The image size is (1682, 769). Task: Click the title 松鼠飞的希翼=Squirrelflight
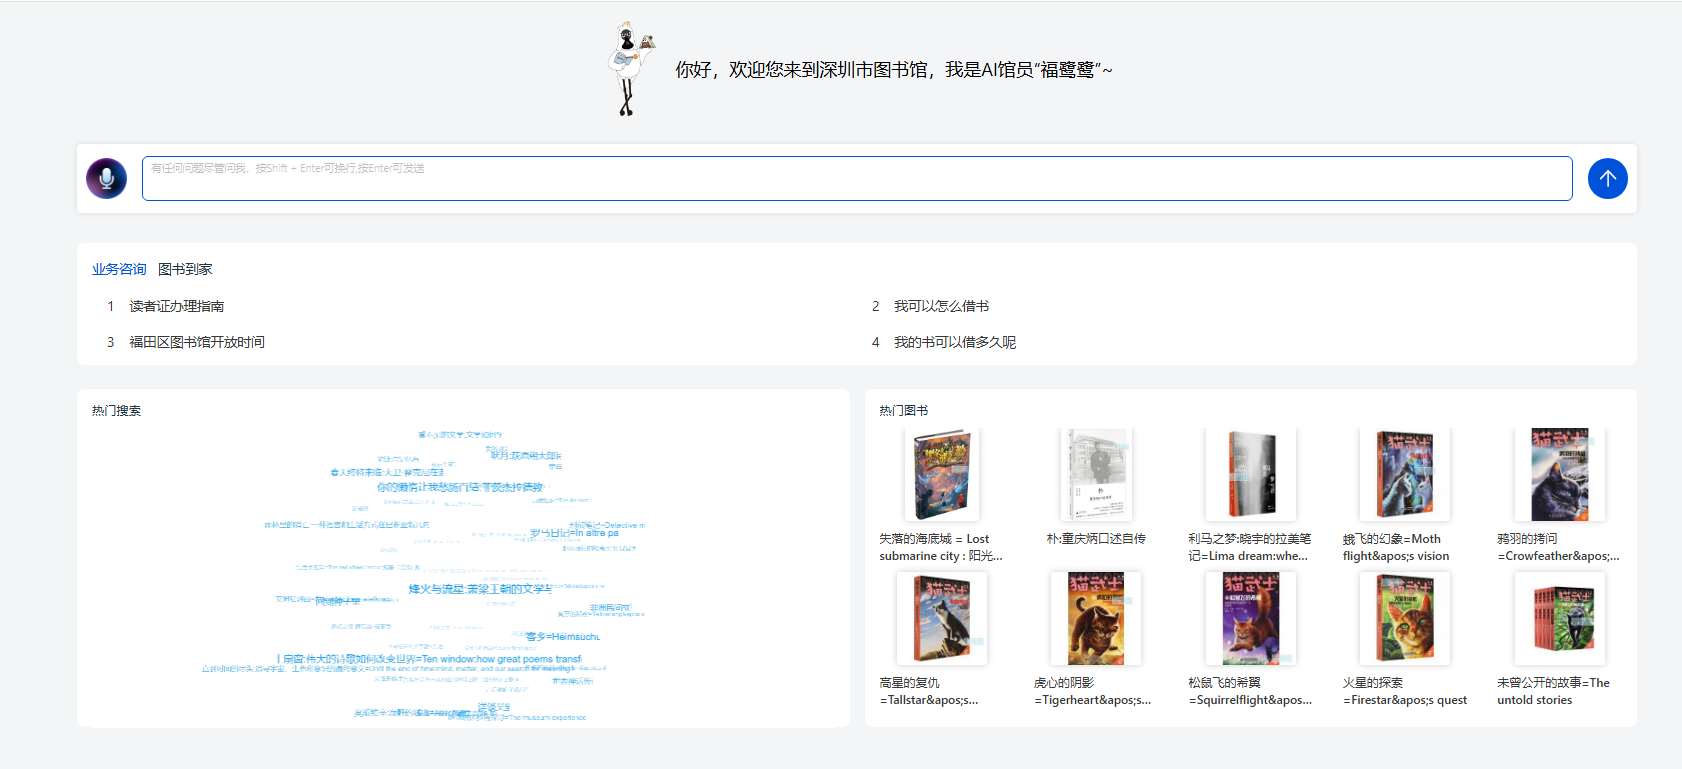click(x=1250, y=691)
